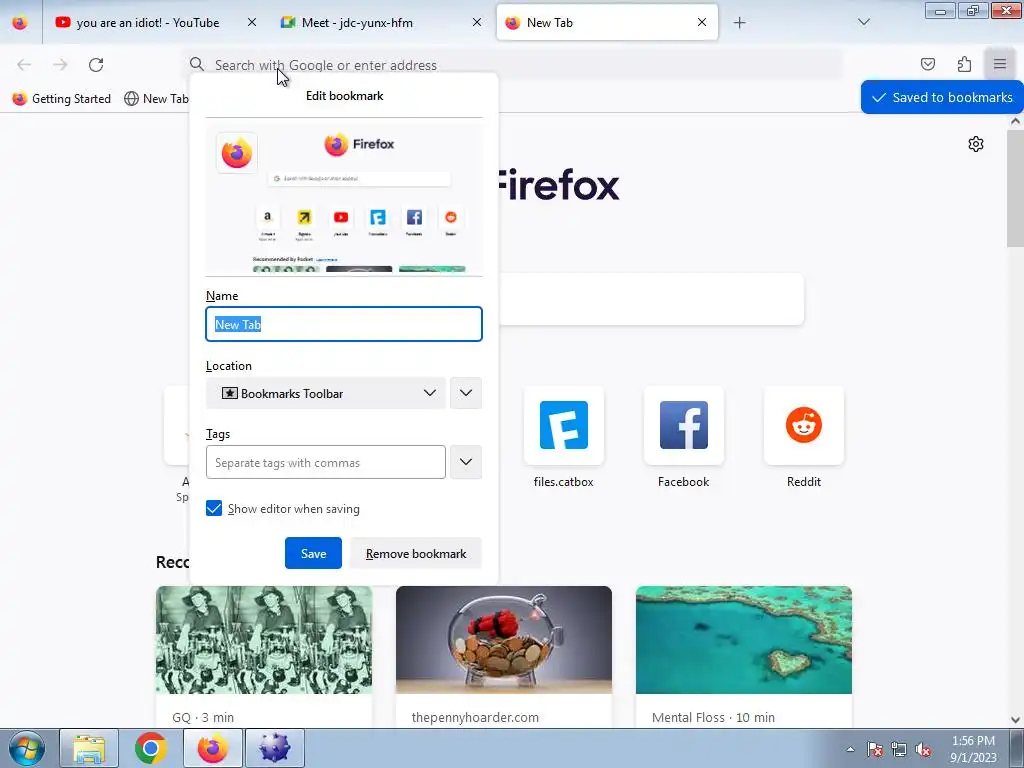
Task: Click the muted volume tray icon
Action: tap(923, 750)
